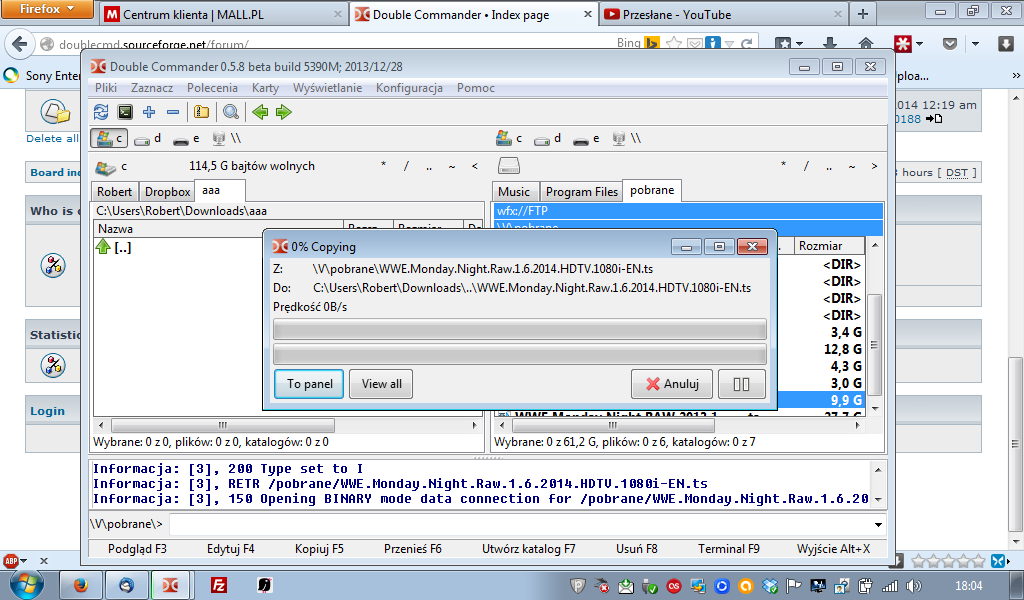
Task: Switch to the Dropbox tab
Action: click(x=167, y=192)
